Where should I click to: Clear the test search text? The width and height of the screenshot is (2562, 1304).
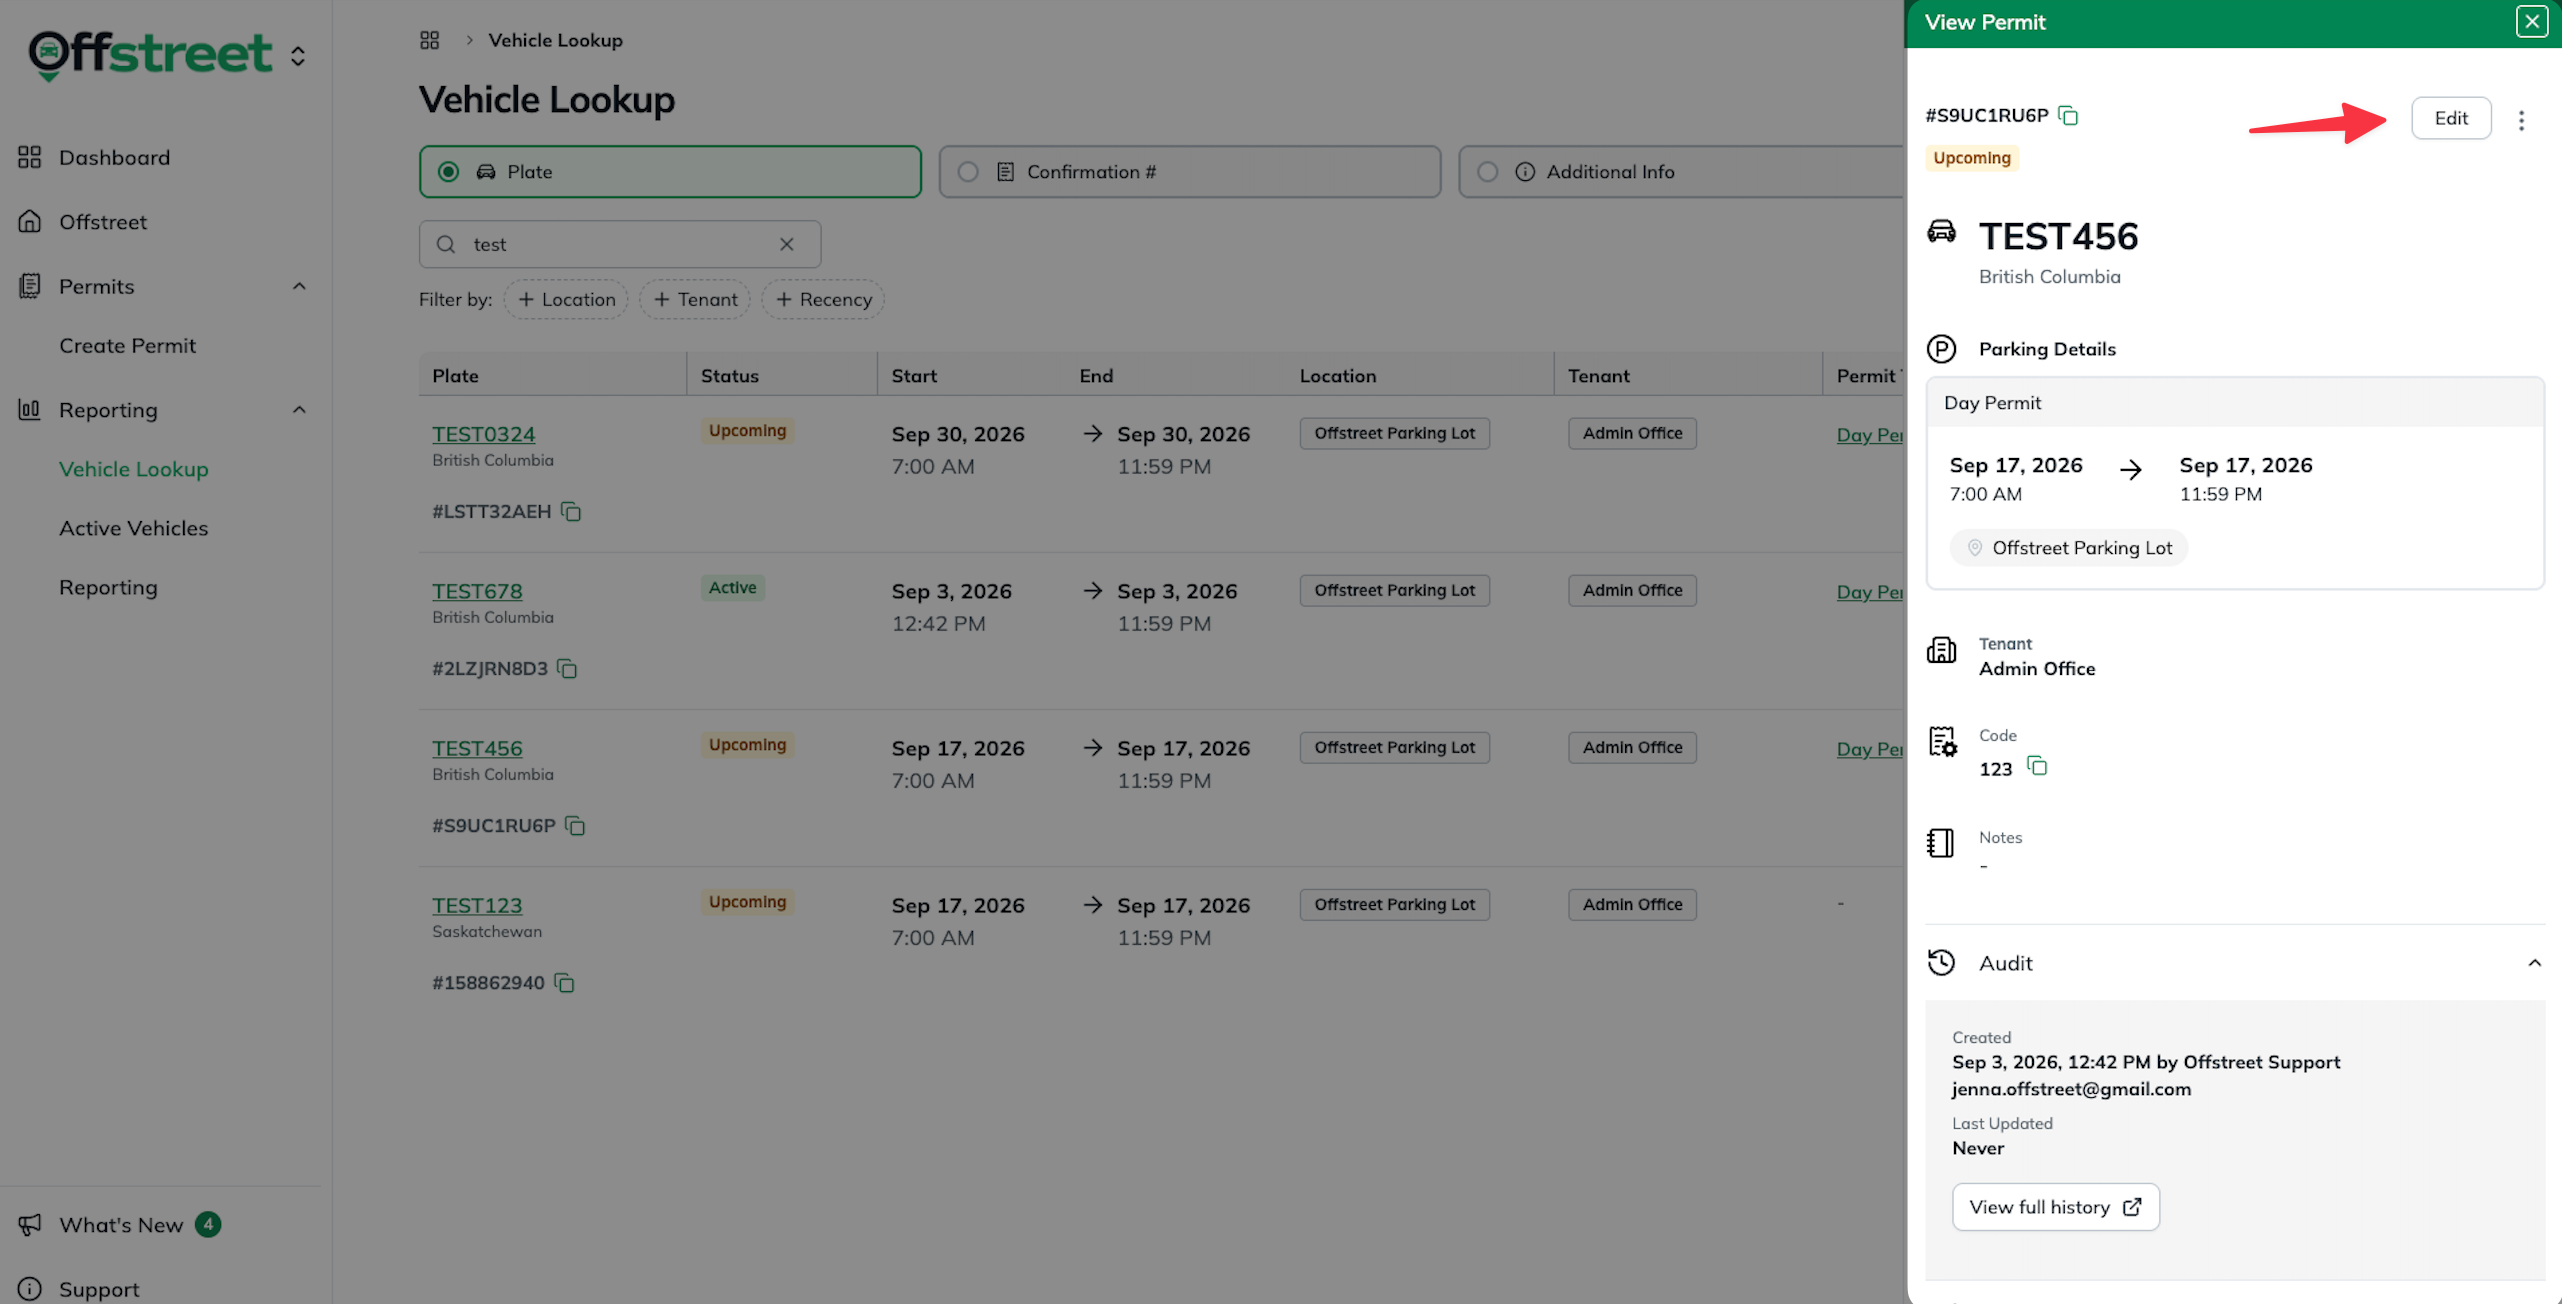coord(787,244)
